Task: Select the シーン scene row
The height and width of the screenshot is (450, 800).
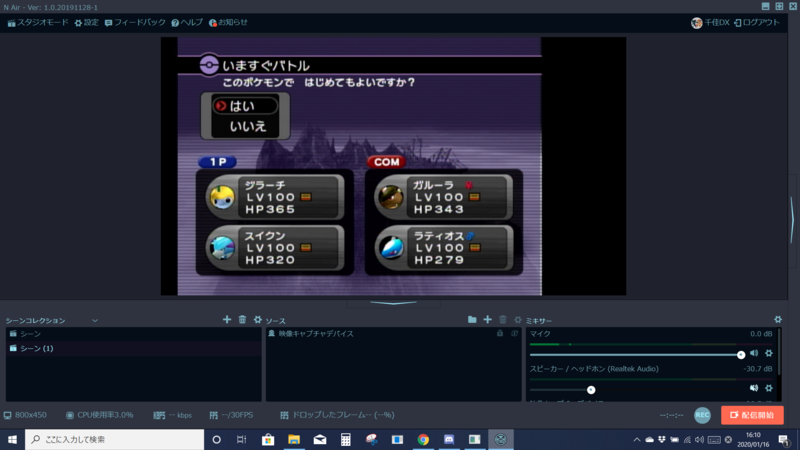Action: (x=134, y=334)
